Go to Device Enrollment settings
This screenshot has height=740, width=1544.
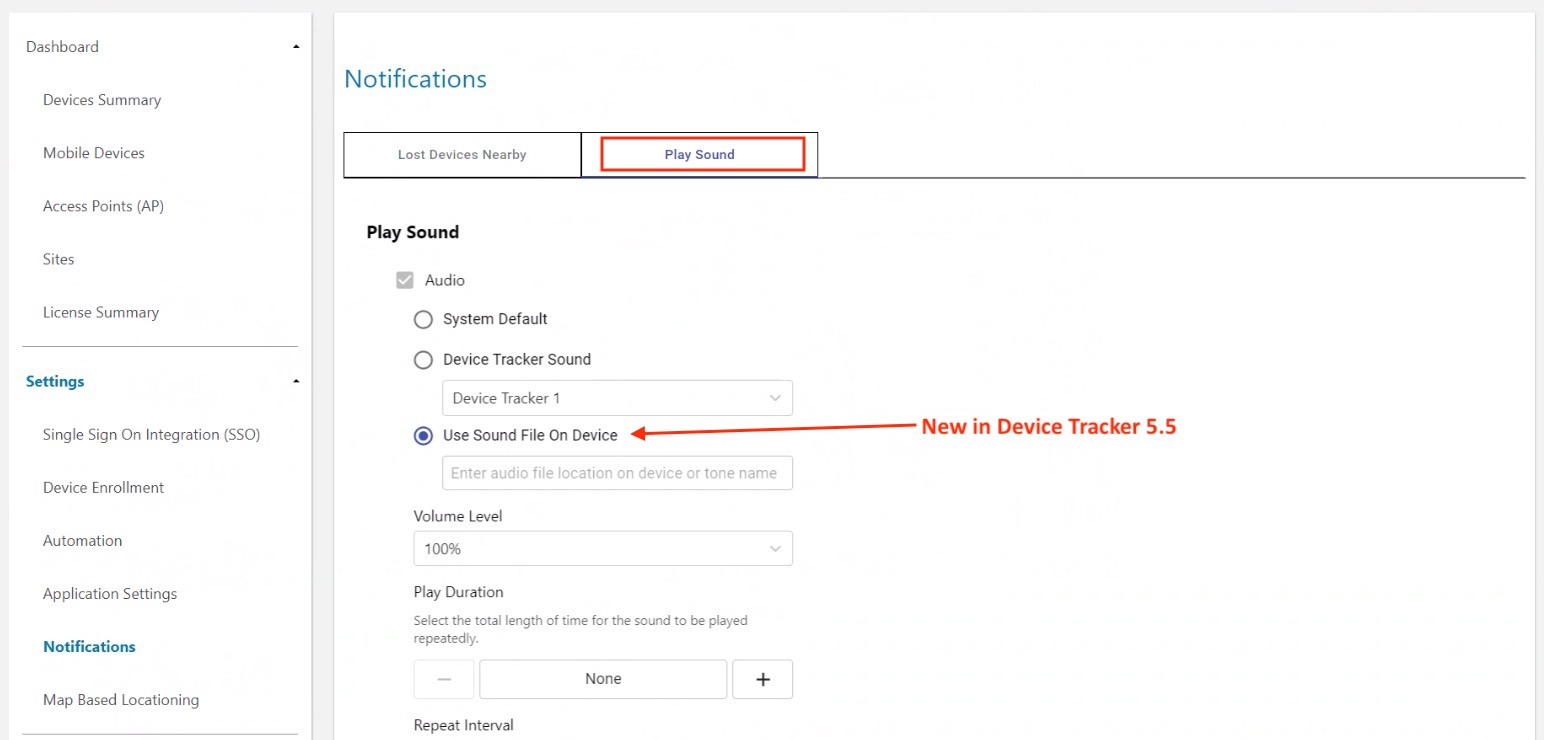click(x=103, y=487)
